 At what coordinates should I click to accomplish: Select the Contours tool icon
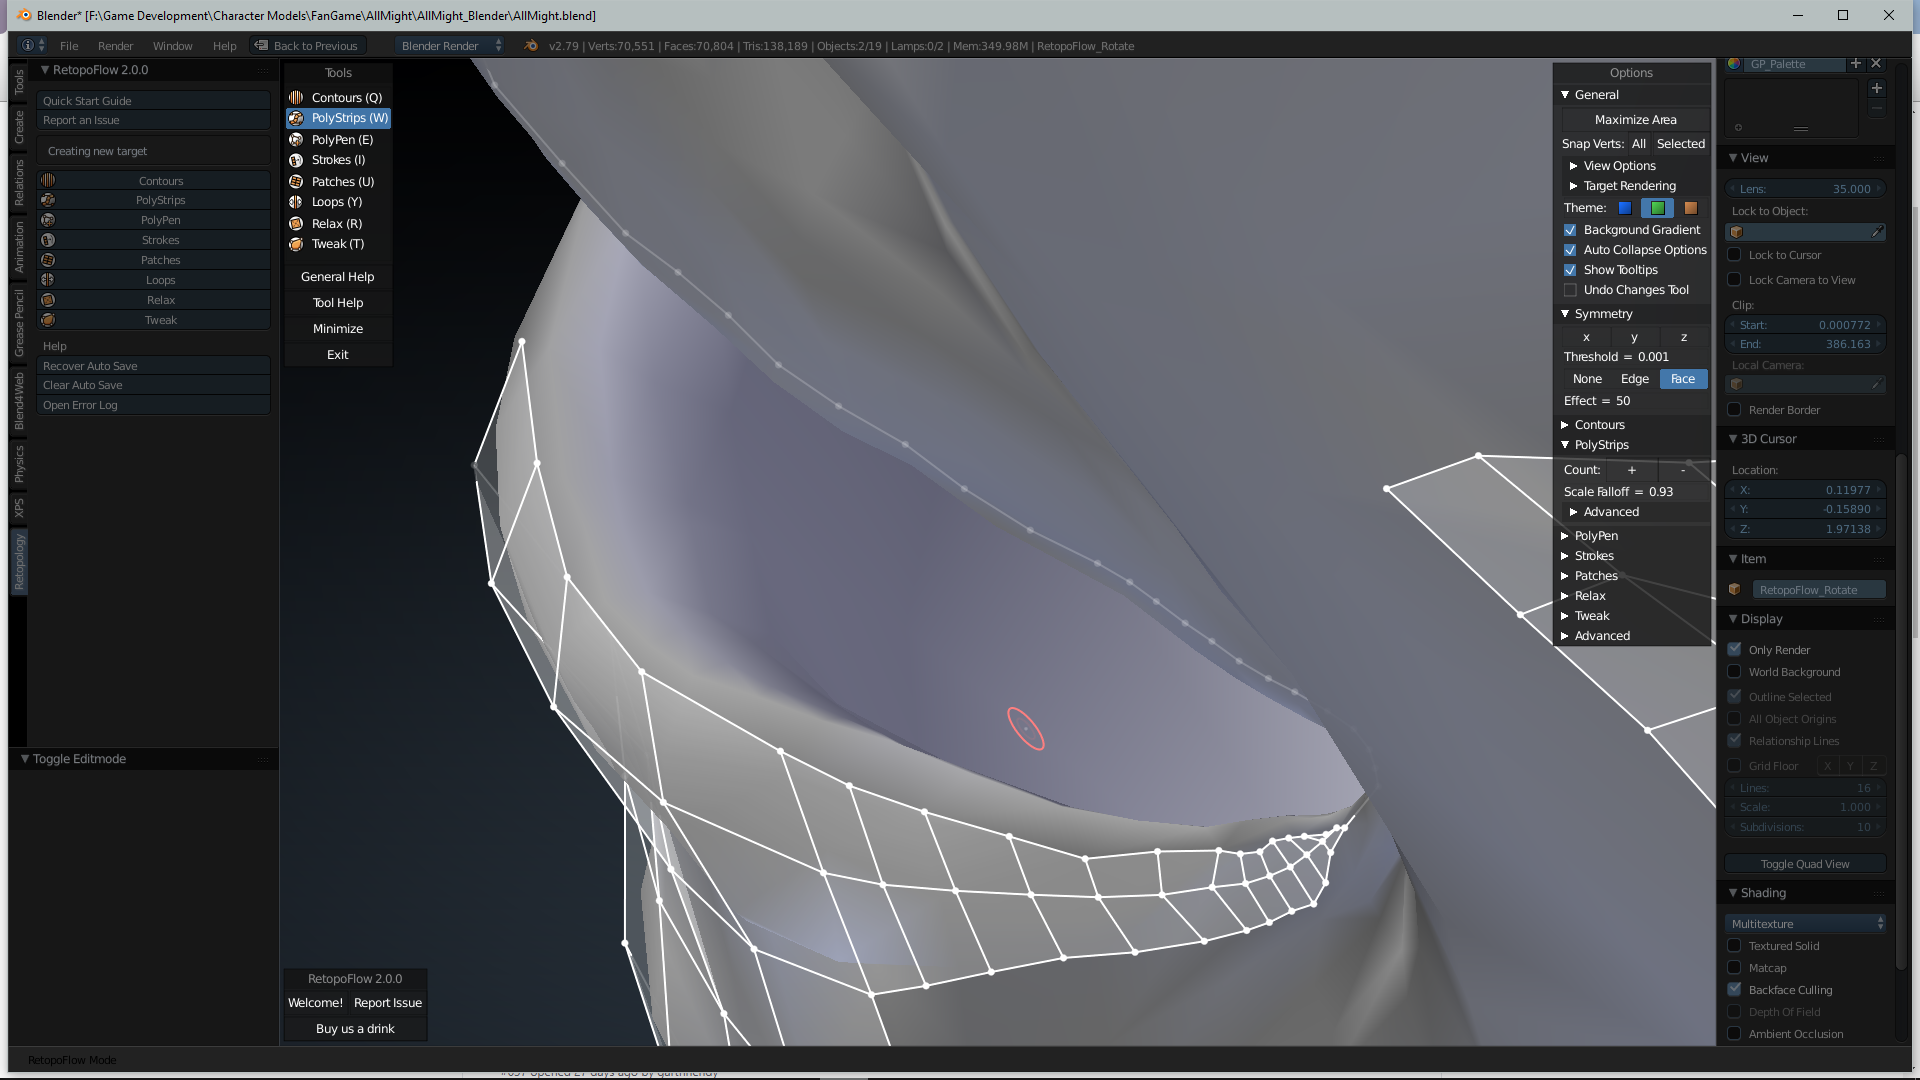(296, 97)
